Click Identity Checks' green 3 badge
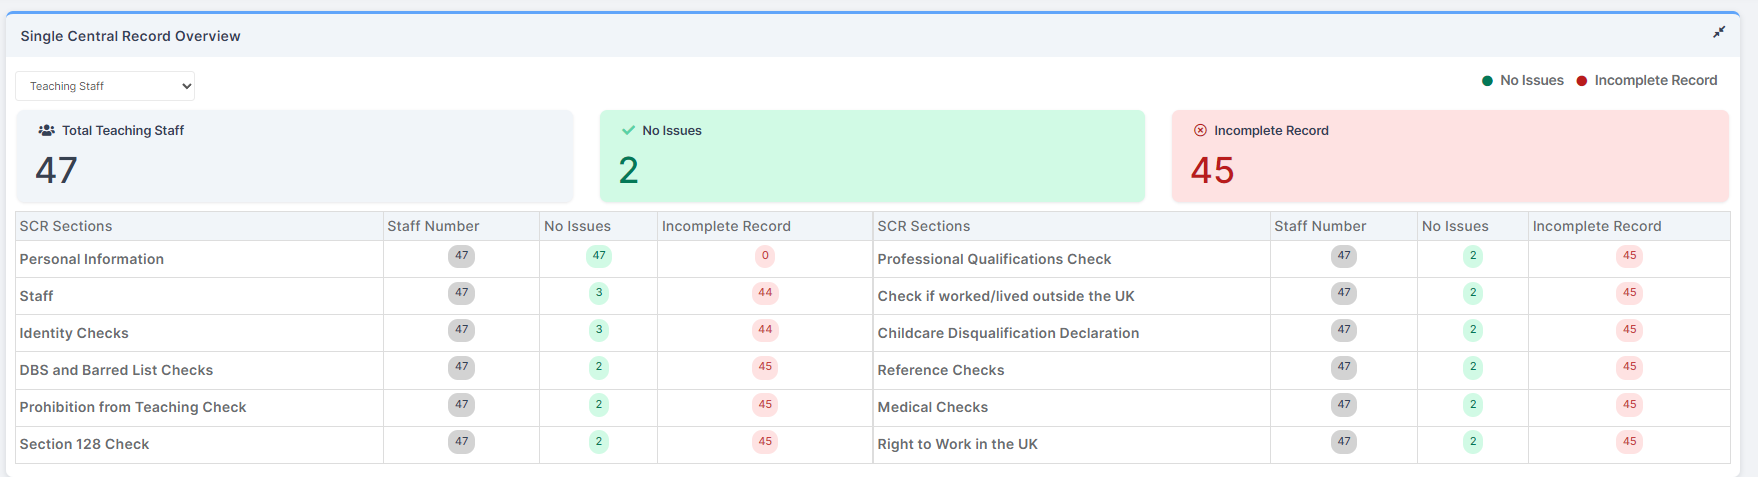 [599, 330]
